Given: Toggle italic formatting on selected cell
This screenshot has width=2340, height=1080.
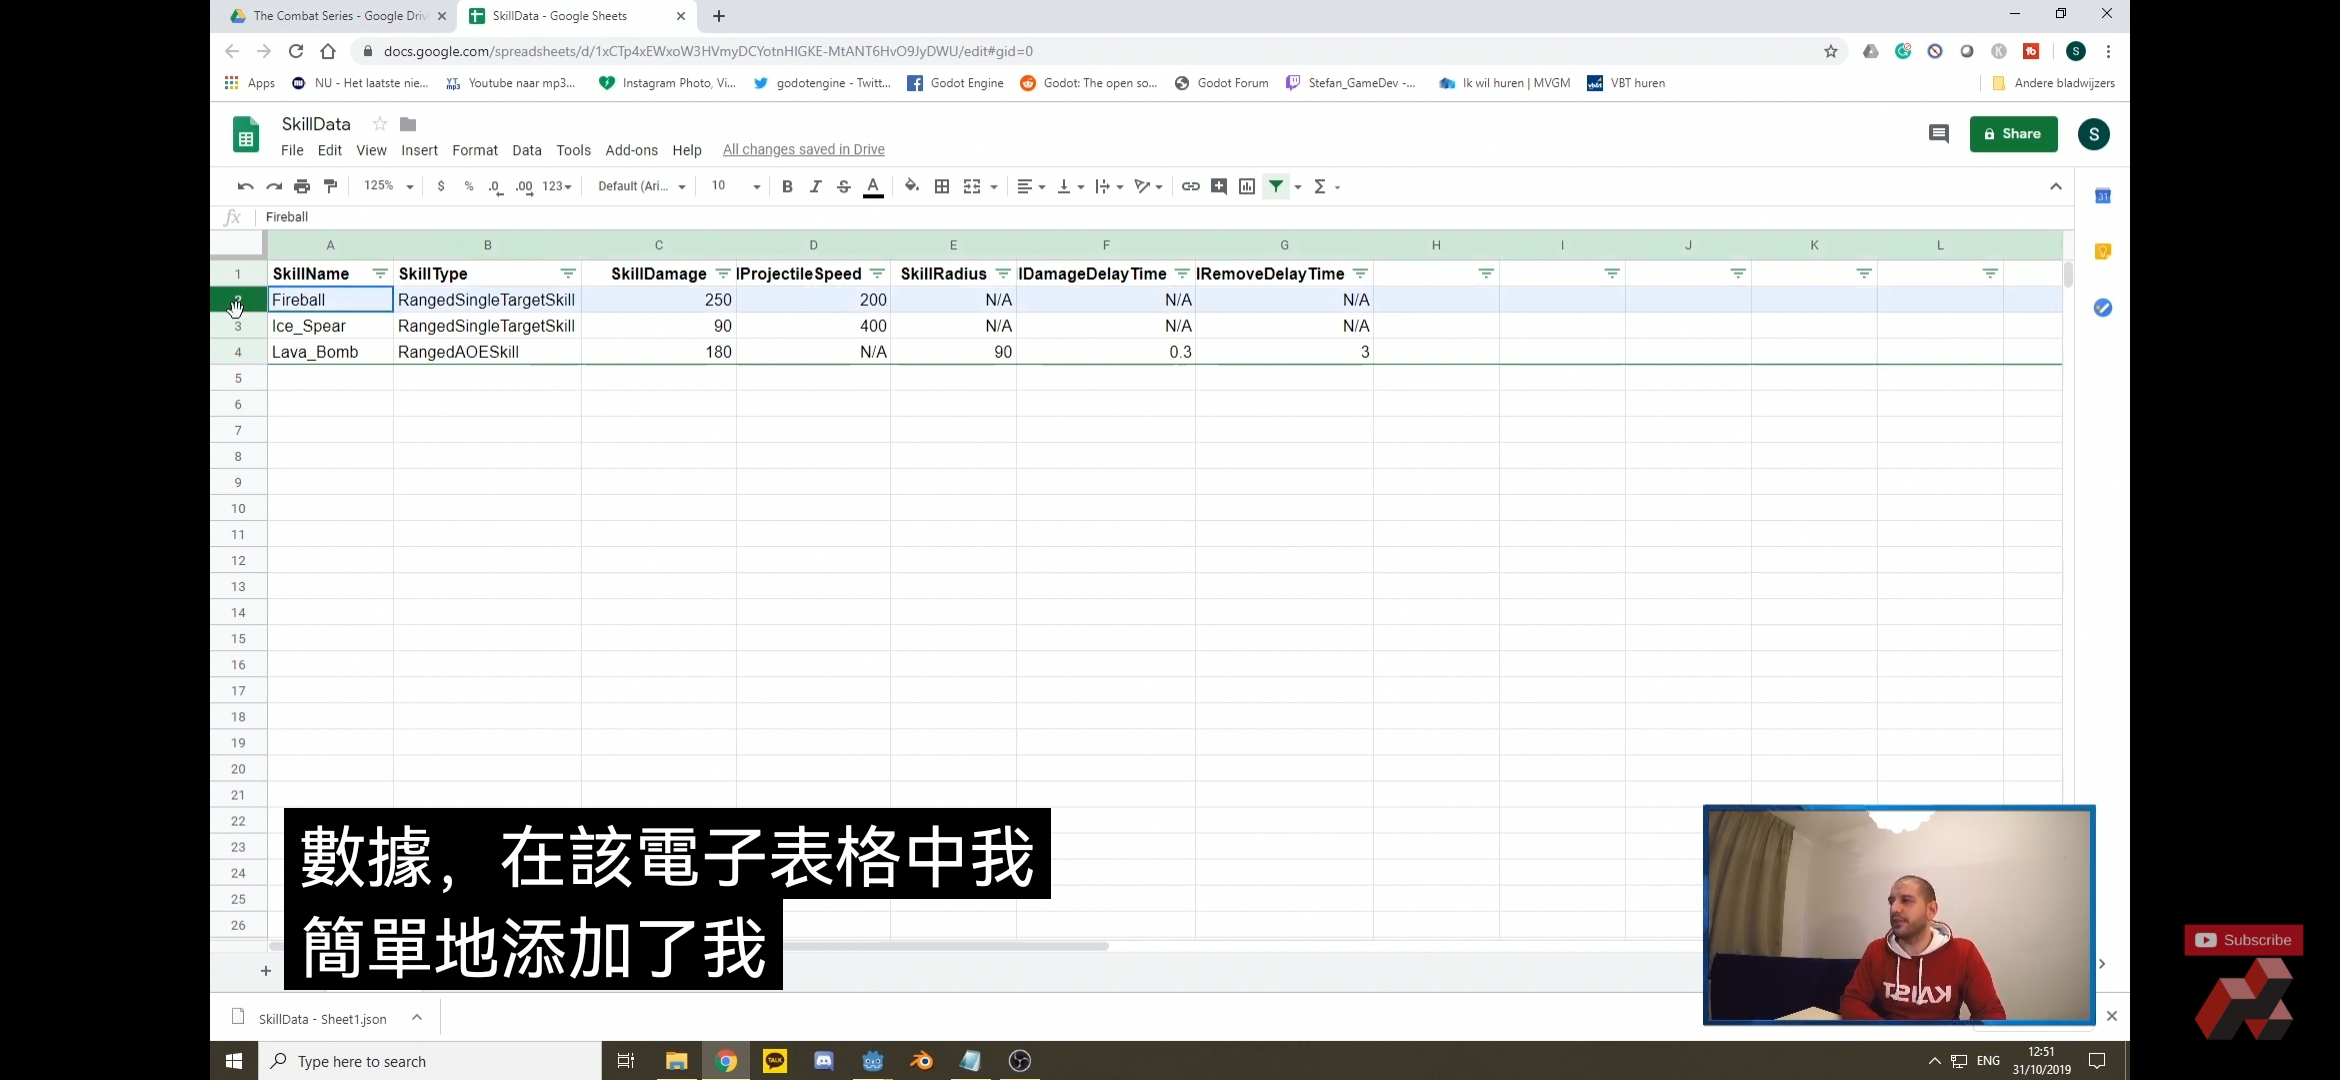Looking at the screenshot, I should 815,186.
